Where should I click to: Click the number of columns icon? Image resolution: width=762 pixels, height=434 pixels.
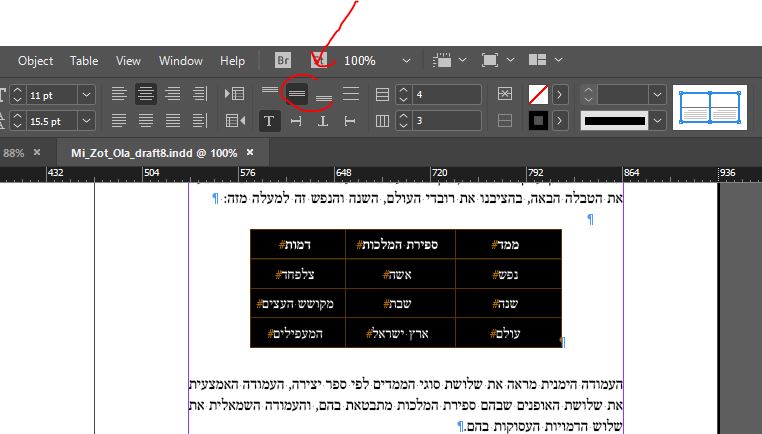click(x=382, y=121)
